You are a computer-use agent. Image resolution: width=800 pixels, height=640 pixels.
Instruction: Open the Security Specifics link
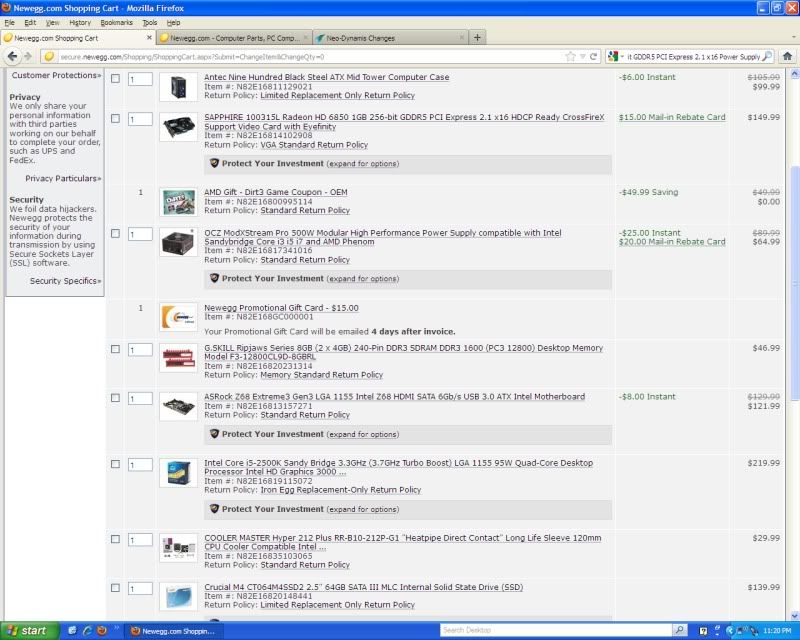point(65,281)
